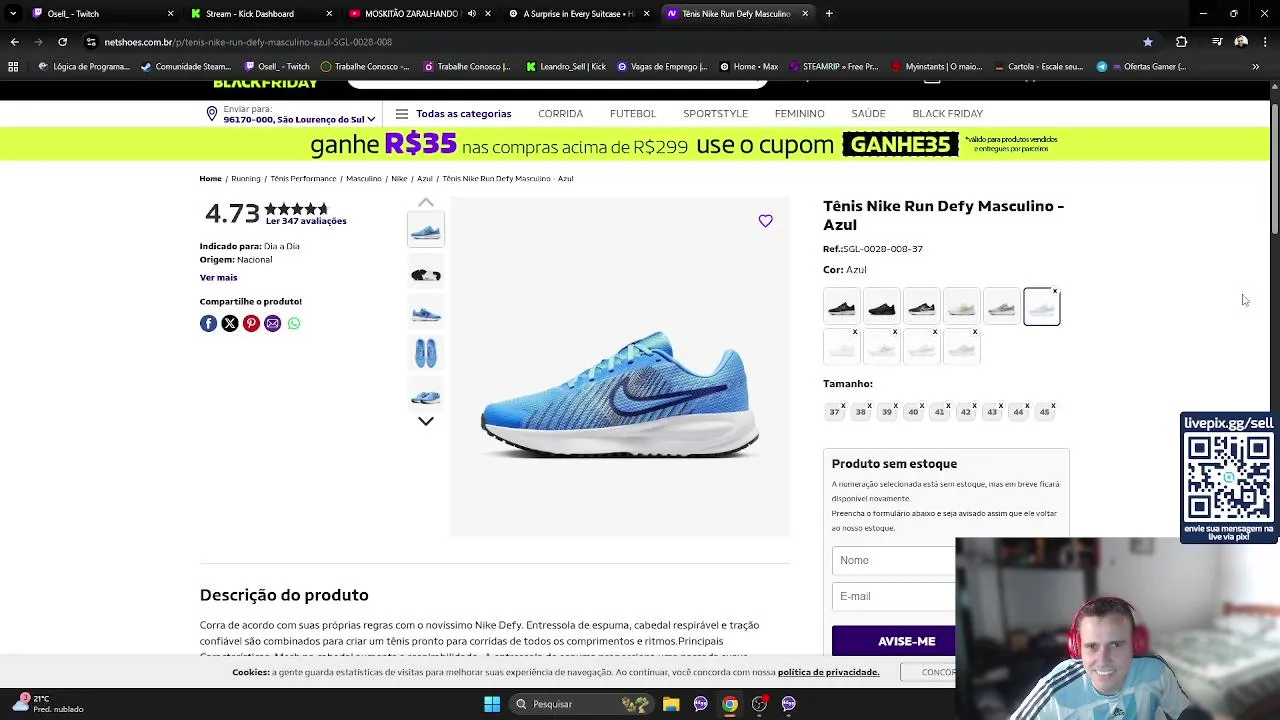Image resolution: width=1280 pixels, height=720 pixels.
Task: Select size 43
Action: 992,412
